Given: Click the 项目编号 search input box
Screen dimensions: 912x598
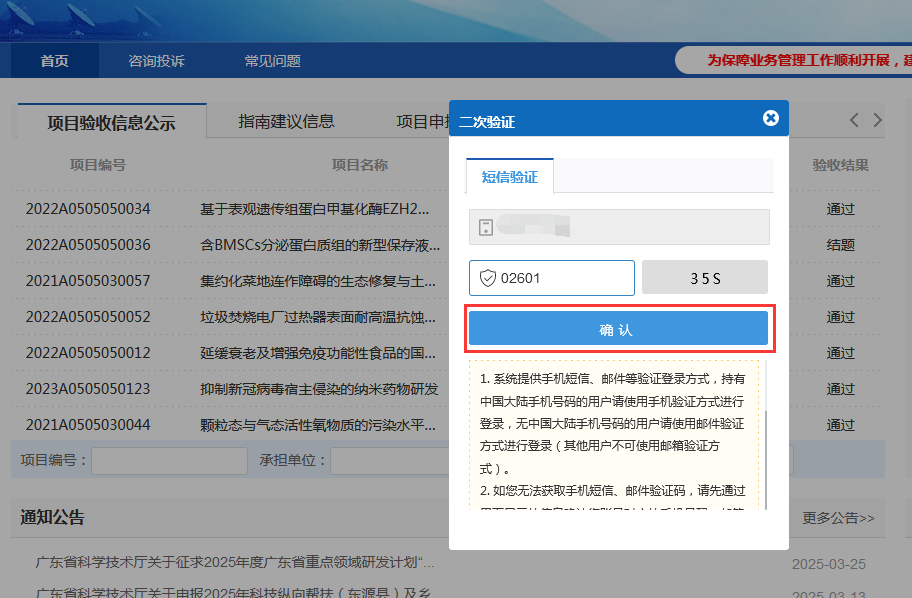Looking at the screenshot, I should 169,461.
